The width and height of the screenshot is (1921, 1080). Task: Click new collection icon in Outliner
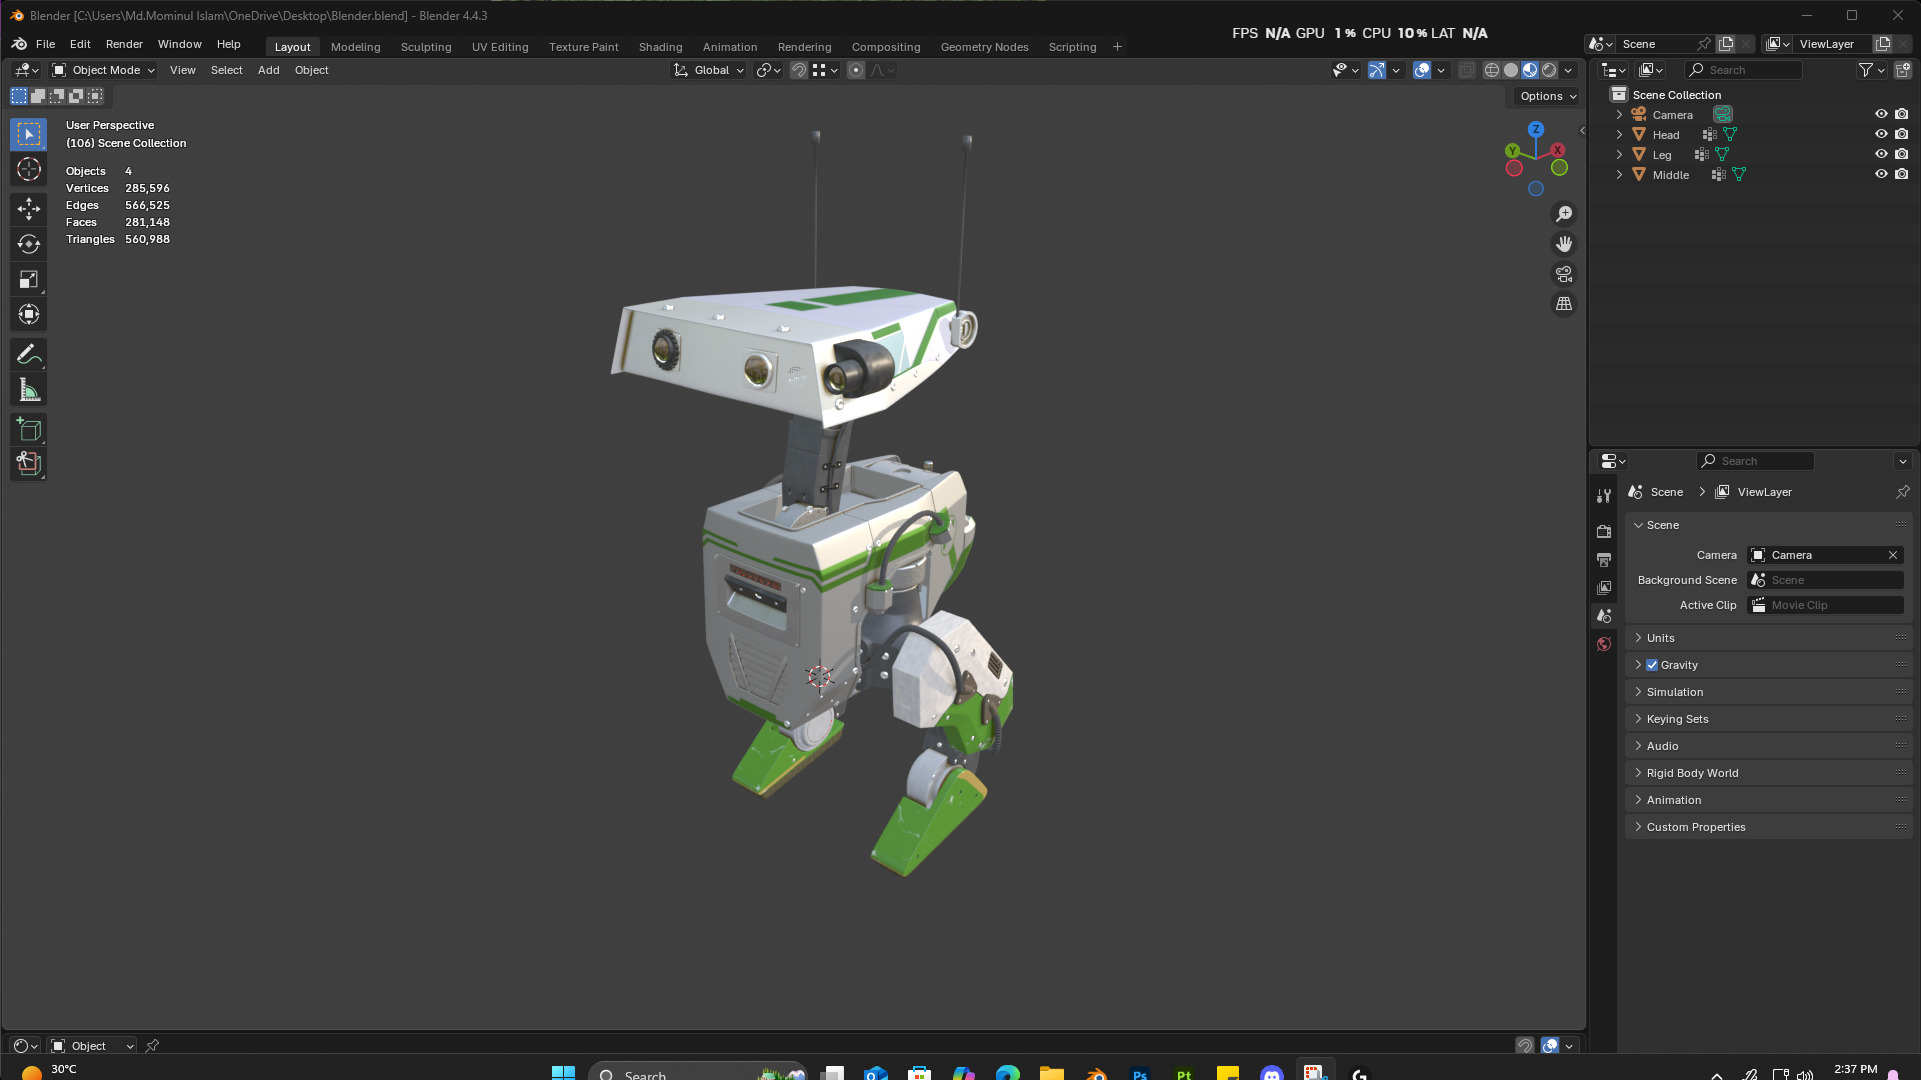(1902, 70)
